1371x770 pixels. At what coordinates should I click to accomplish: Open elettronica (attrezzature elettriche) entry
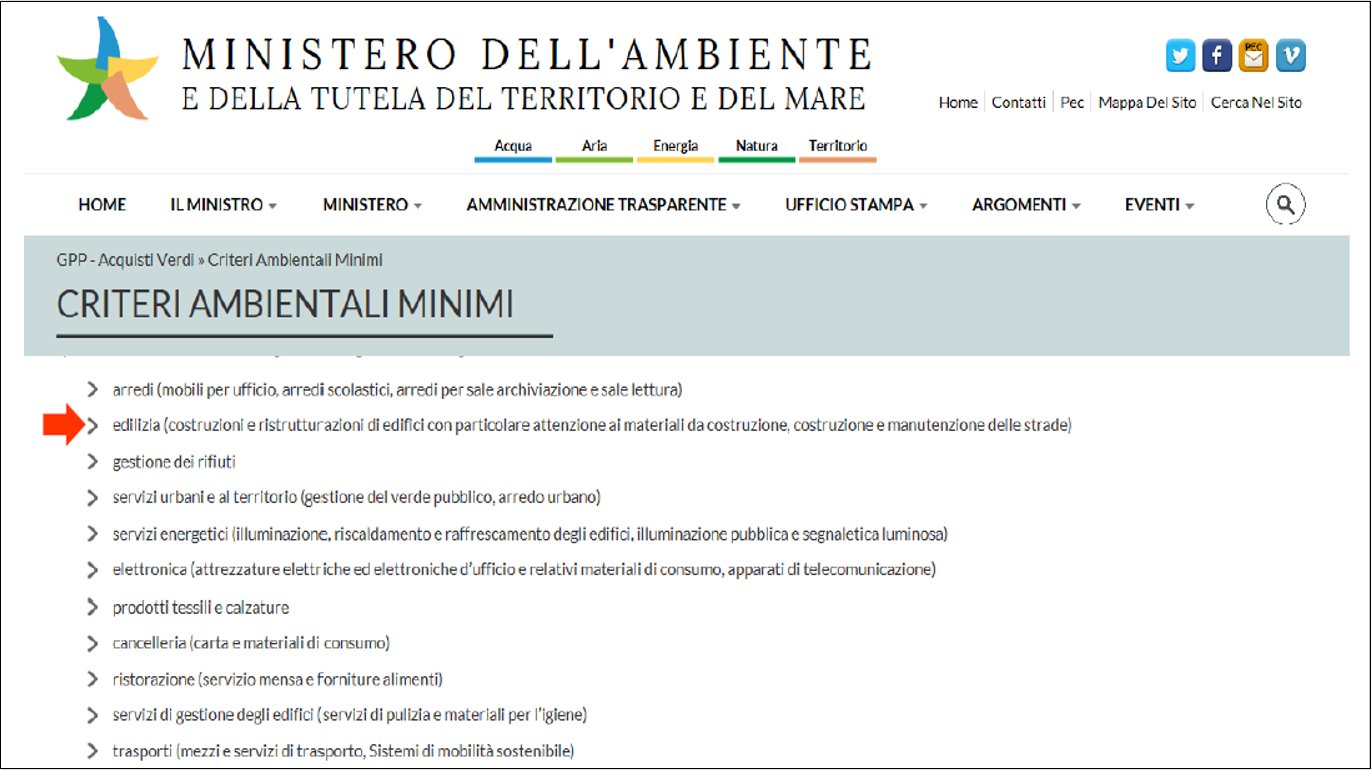[x=524, y=570]
